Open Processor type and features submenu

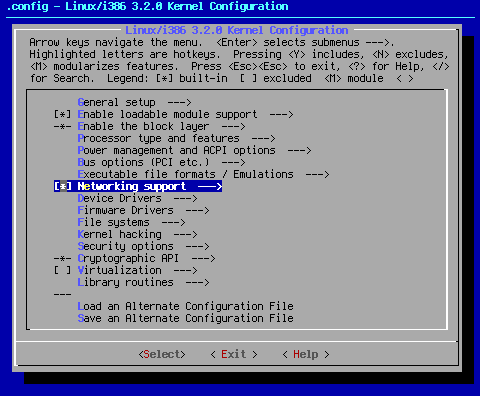click(176, 138)
